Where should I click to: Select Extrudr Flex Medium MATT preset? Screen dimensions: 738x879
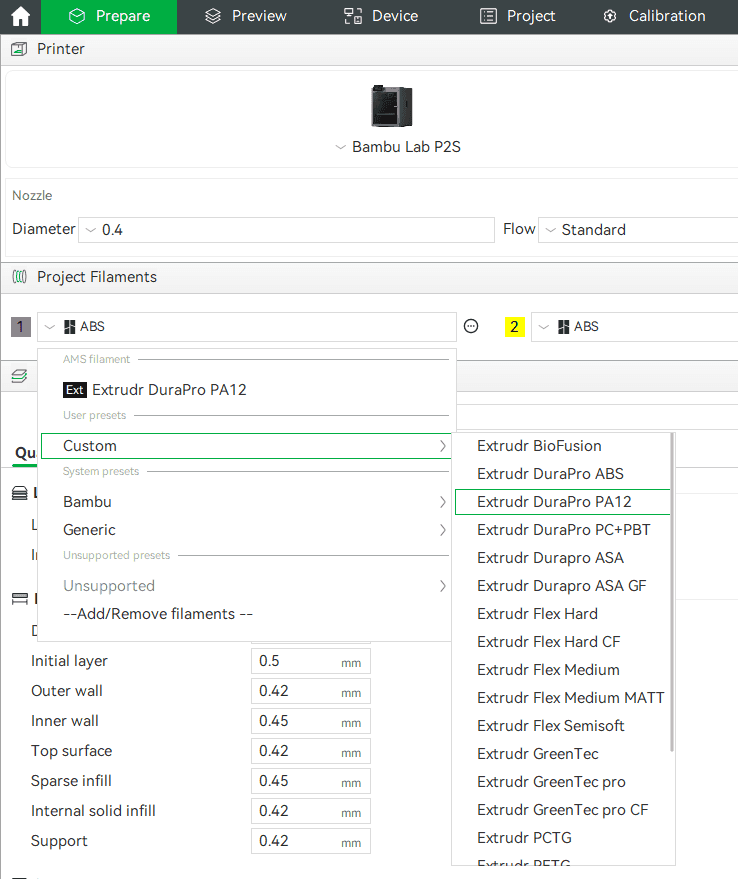tap(562, 698)
